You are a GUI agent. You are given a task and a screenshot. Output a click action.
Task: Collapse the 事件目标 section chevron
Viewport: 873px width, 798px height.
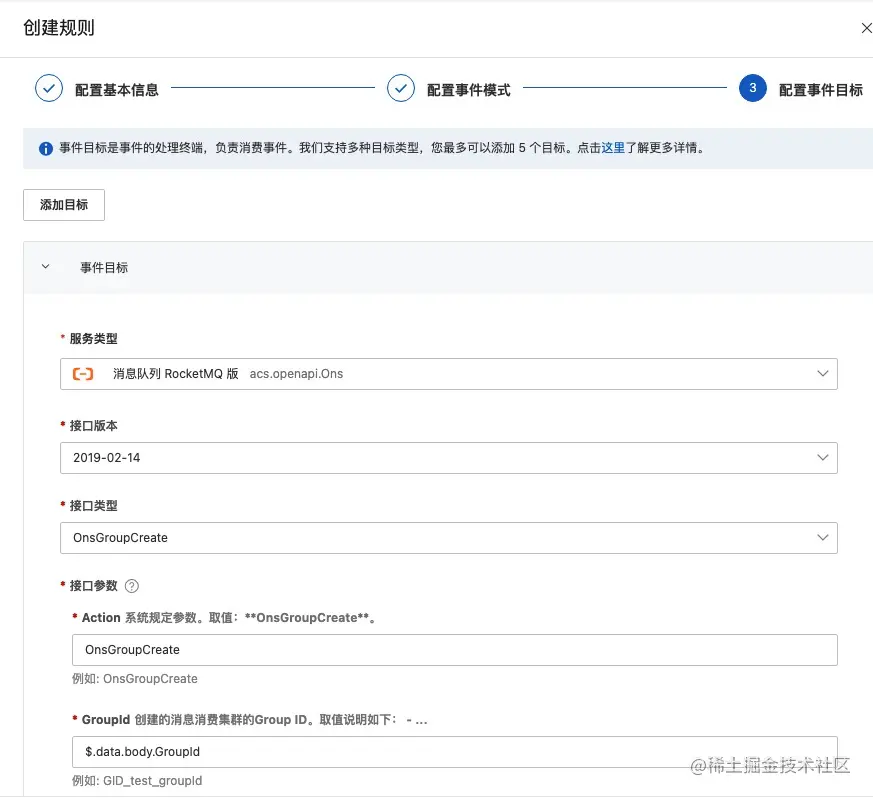click(x=46, y=267)
